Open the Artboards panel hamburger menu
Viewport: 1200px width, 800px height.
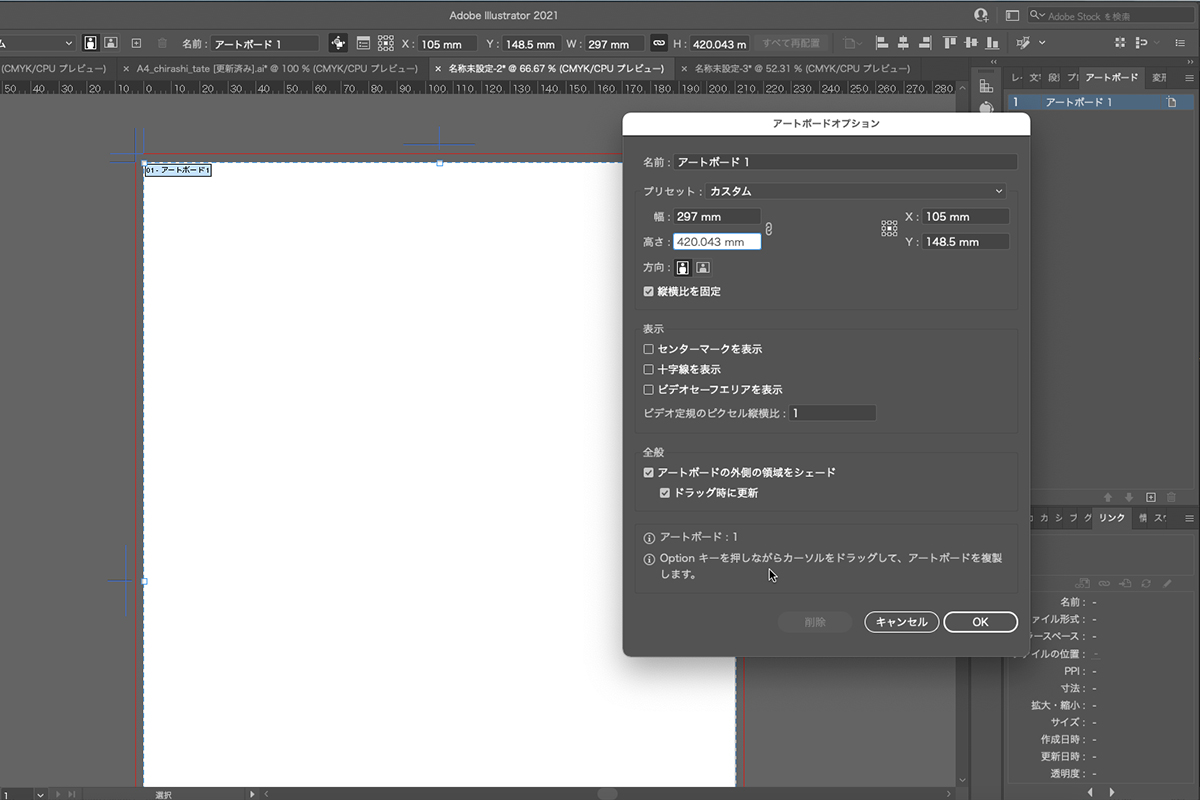click(x=1189, y=78)
